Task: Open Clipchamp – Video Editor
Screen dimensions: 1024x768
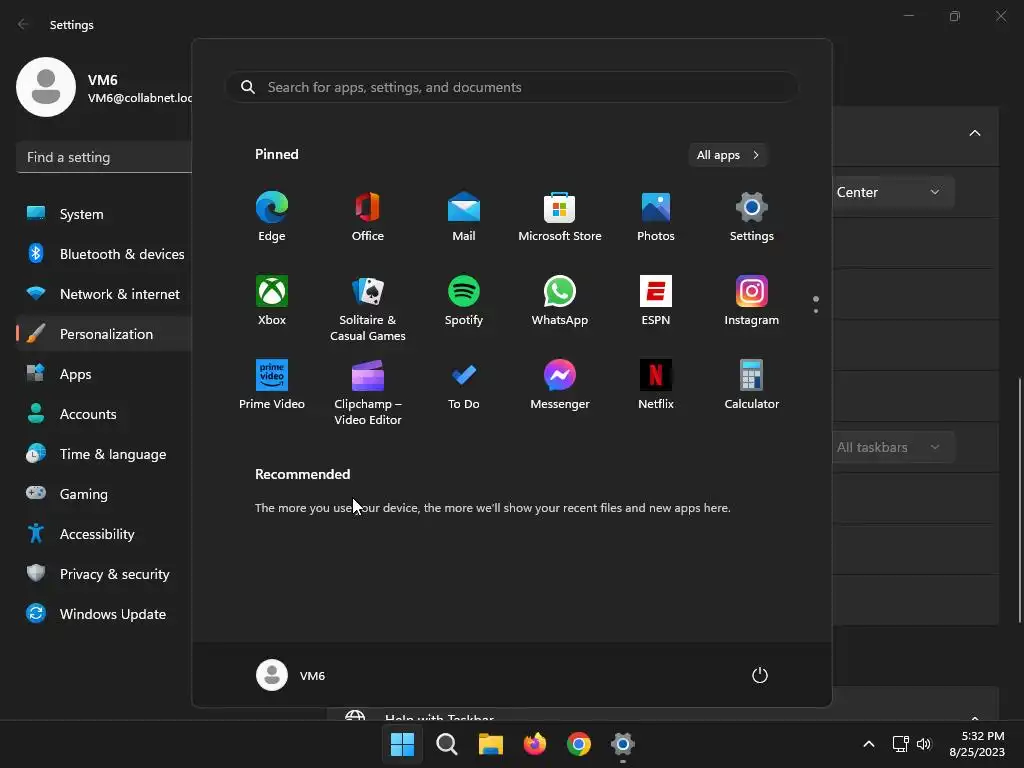Action: point(368,392)
